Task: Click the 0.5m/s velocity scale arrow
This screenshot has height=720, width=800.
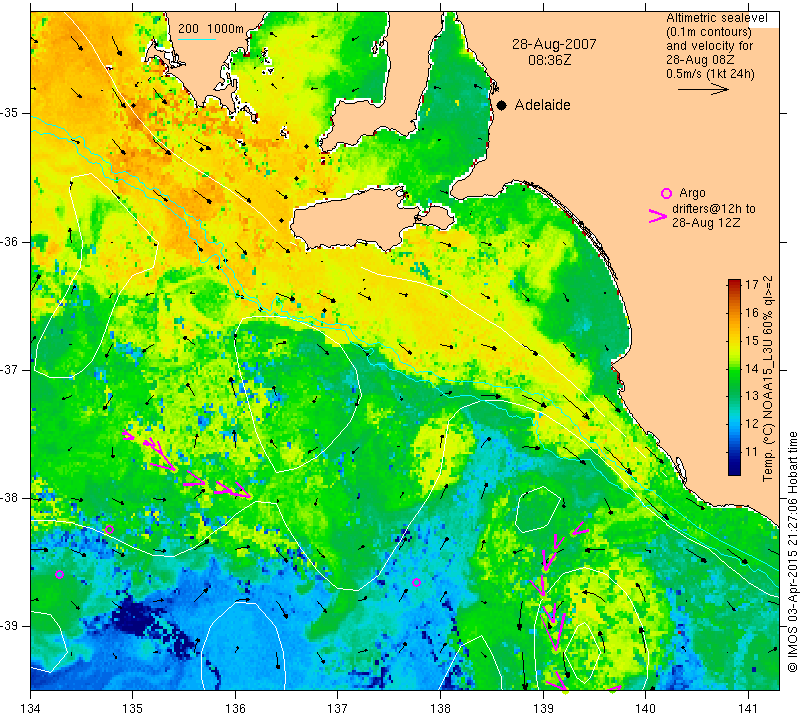Action: [703, 89]
